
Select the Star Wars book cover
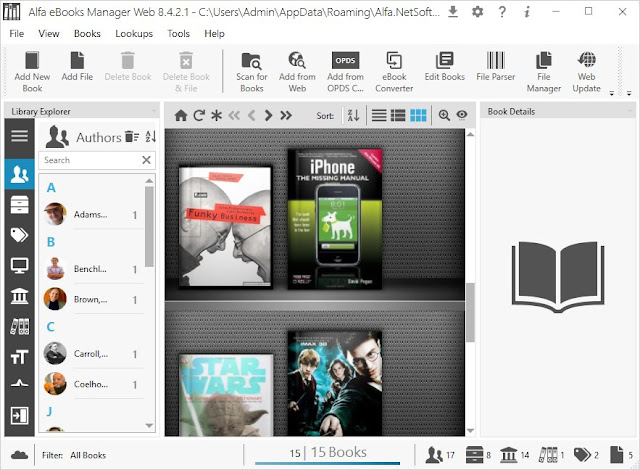click(226, 395)
